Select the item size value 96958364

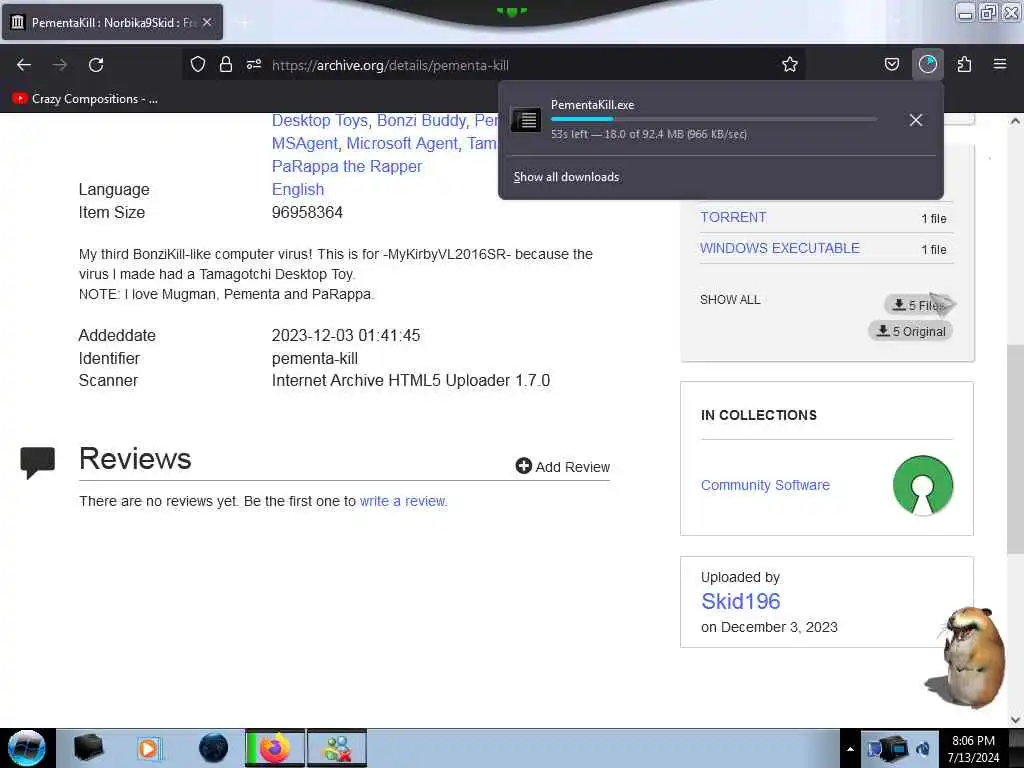307,212
